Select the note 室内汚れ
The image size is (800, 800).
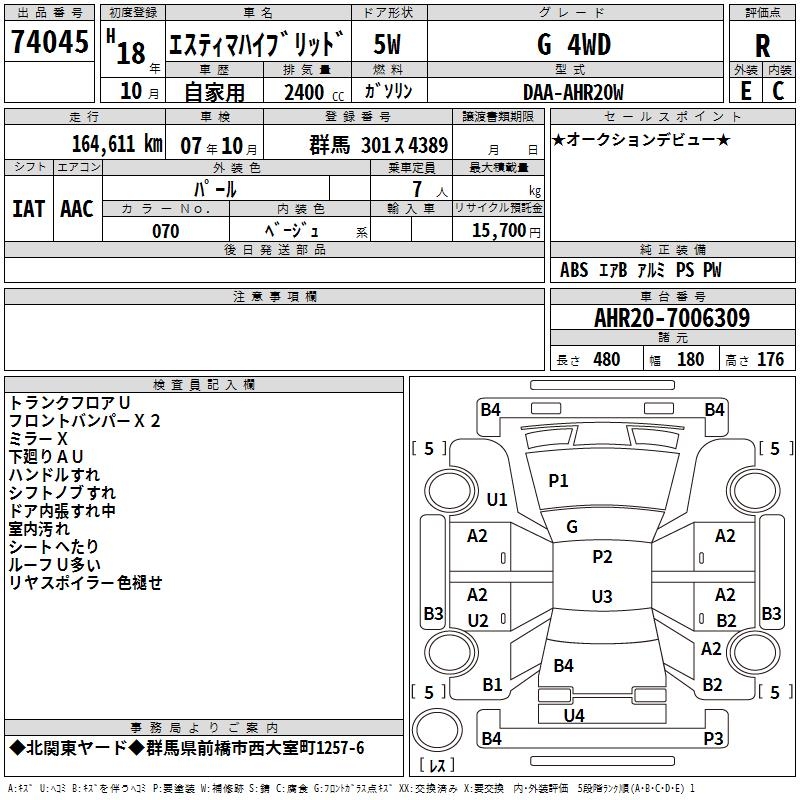pos(39,529)
